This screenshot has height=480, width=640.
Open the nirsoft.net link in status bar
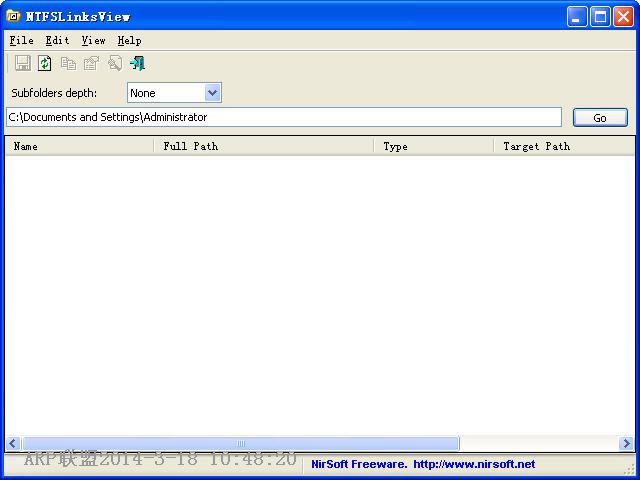(x=474, y=464)
